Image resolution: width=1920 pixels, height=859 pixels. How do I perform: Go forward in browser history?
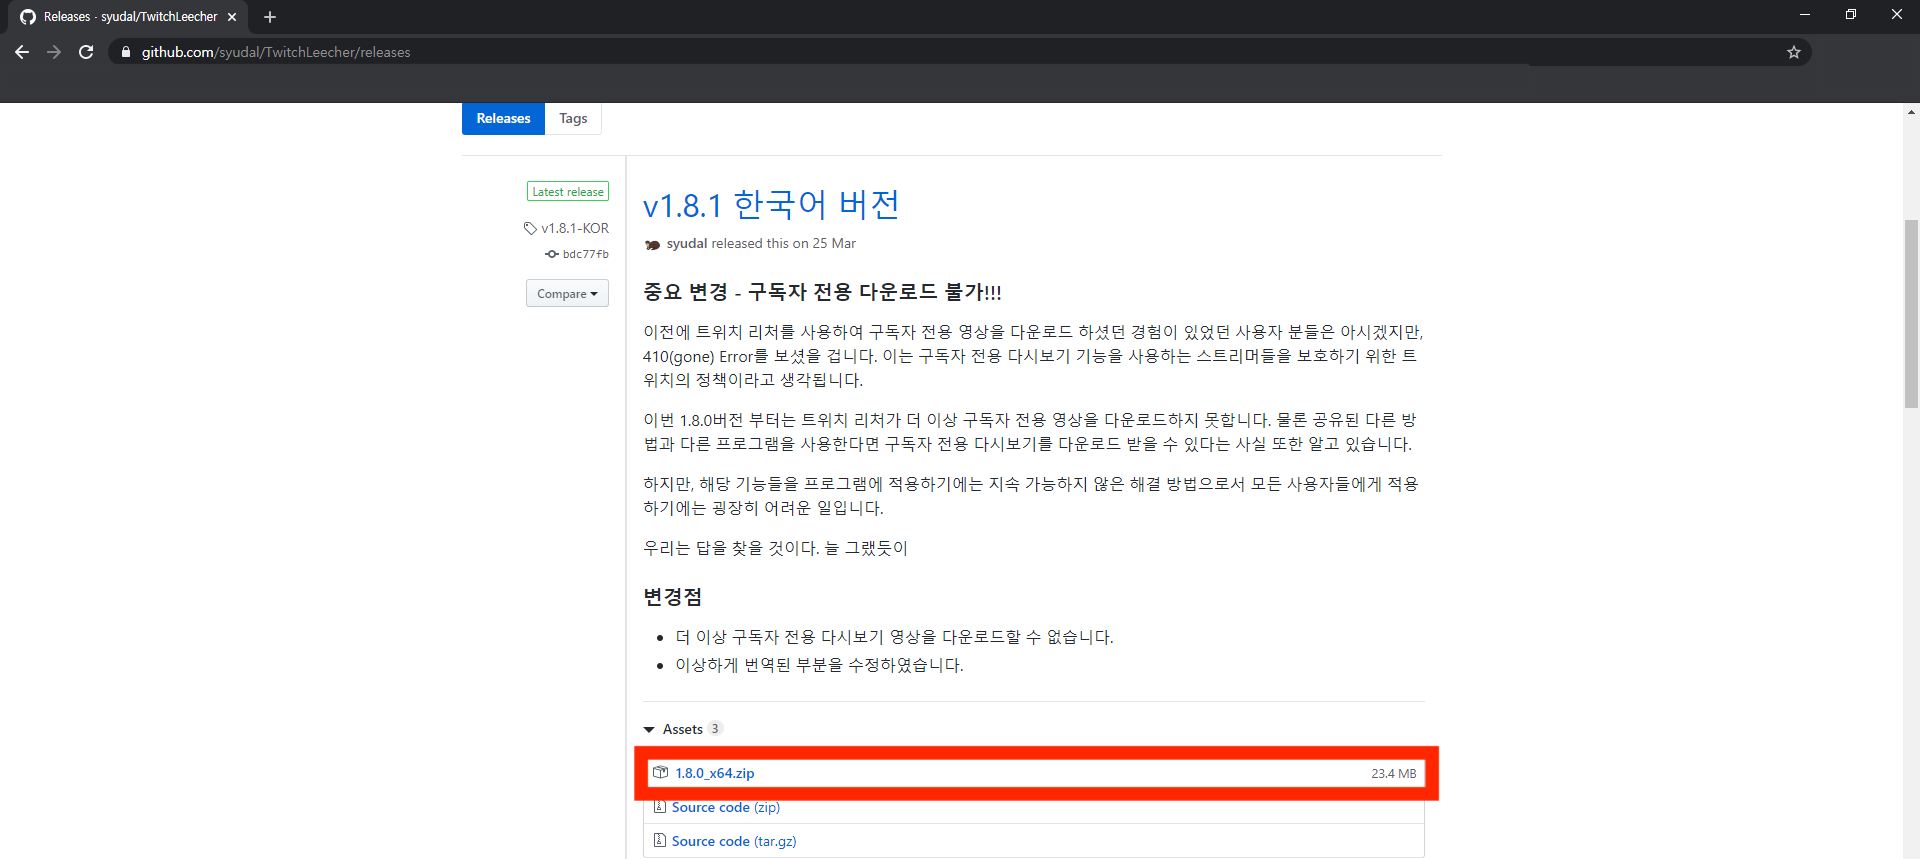point(54,52)
